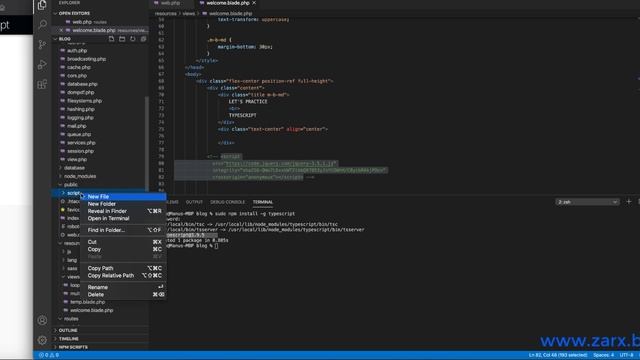Select Reveal in Finder menu entry
The image size is (640, 360).
123,211
